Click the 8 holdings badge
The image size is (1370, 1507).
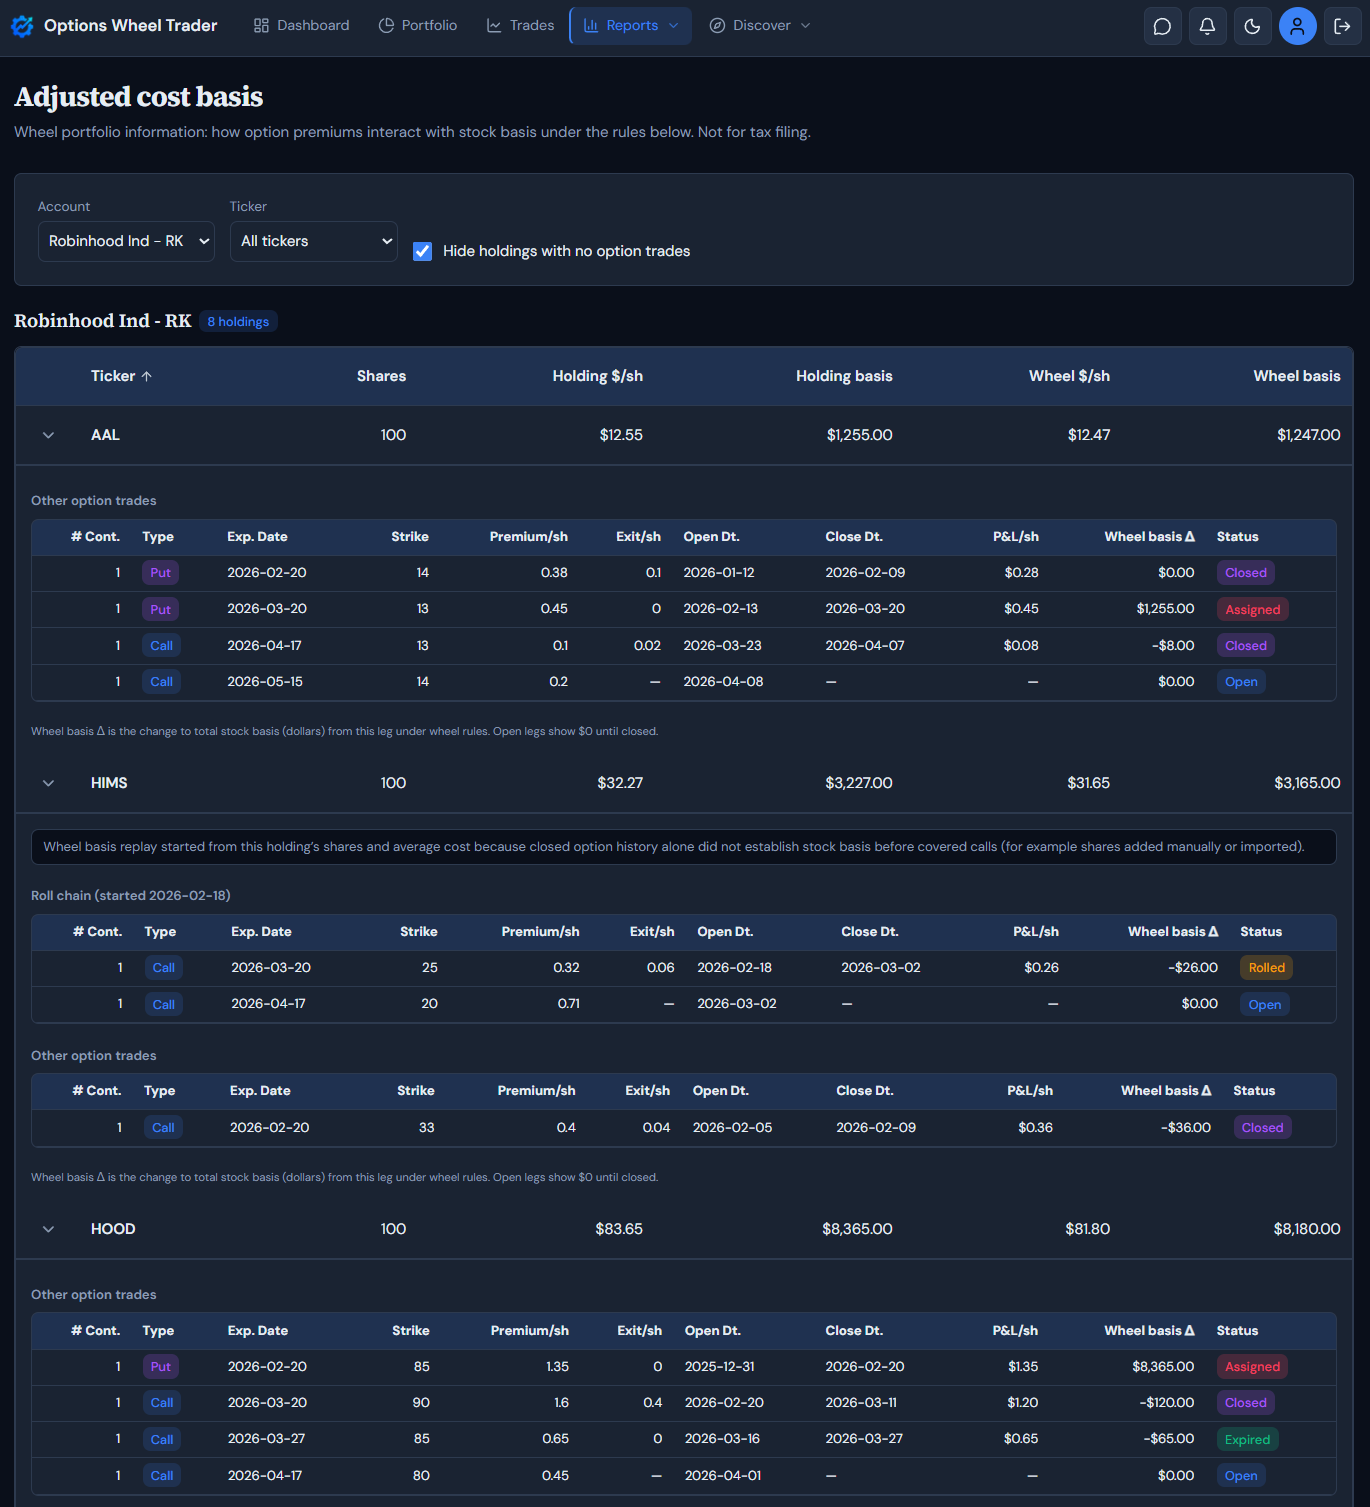[238, 322]
